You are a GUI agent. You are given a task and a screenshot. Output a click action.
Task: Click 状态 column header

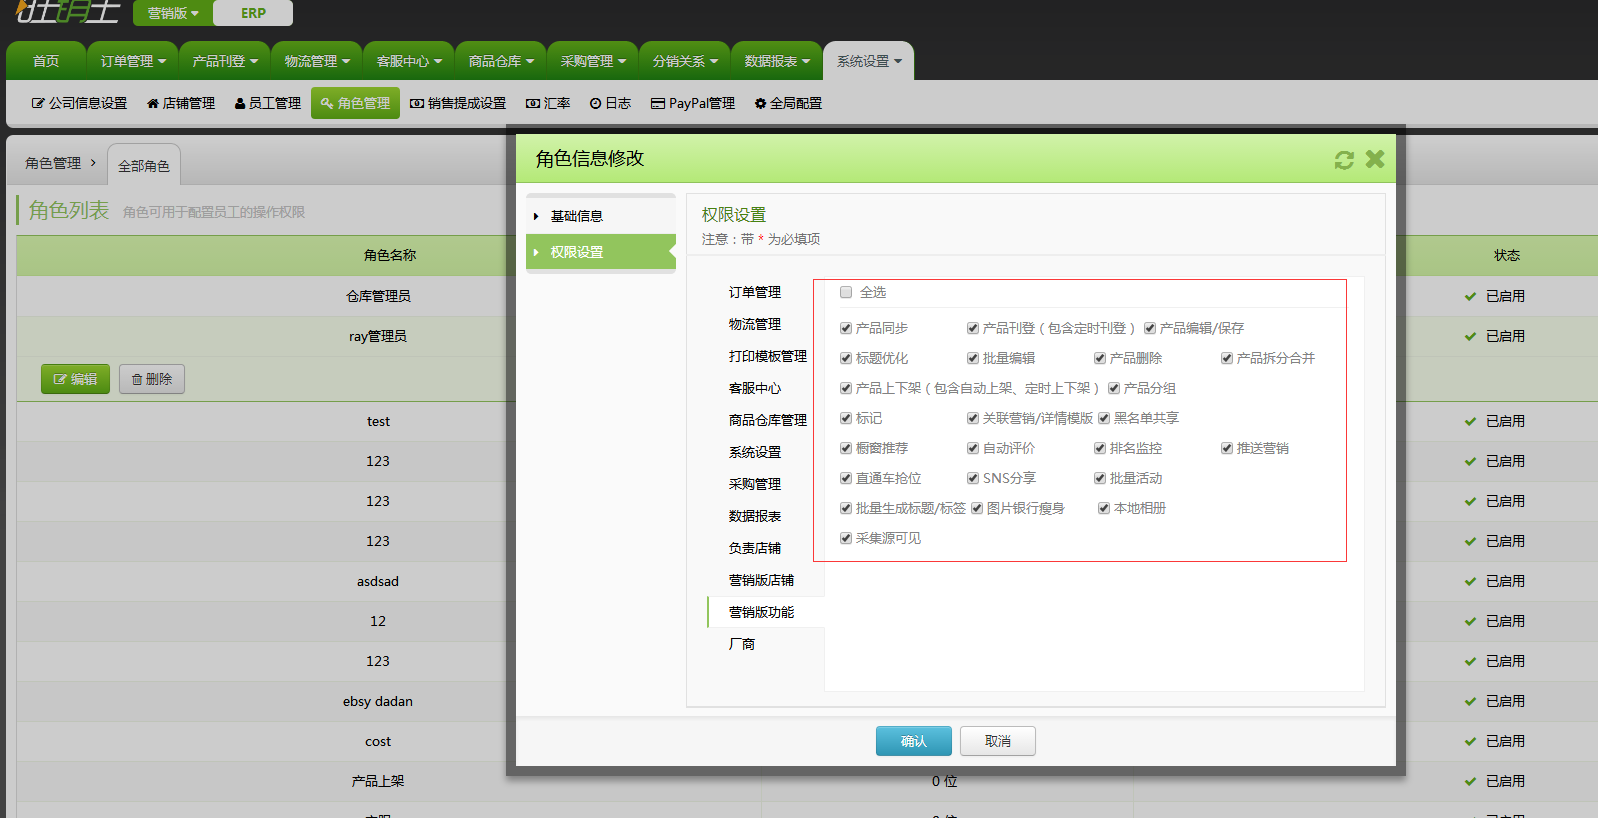pyautogui.click(x=1507, y=255)
